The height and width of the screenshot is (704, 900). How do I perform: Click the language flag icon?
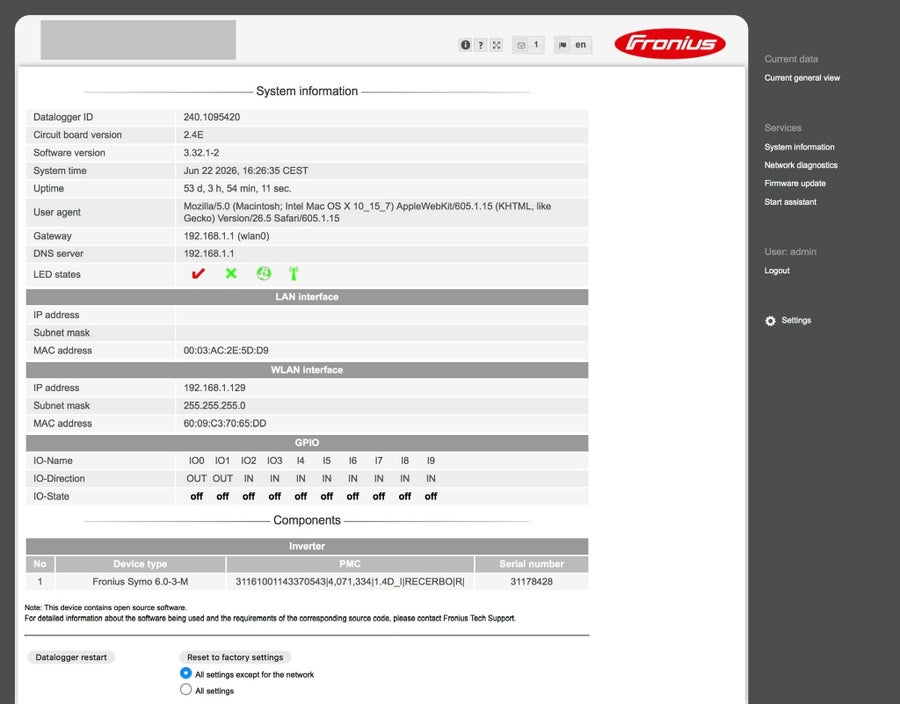tap(562, 45)
